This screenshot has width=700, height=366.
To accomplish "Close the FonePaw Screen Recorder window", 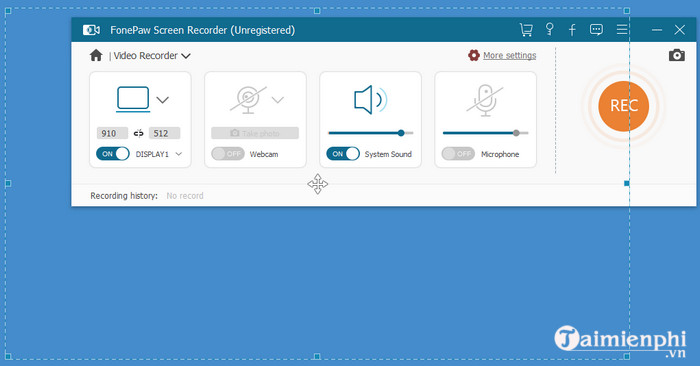I will (x=679, y=30).
